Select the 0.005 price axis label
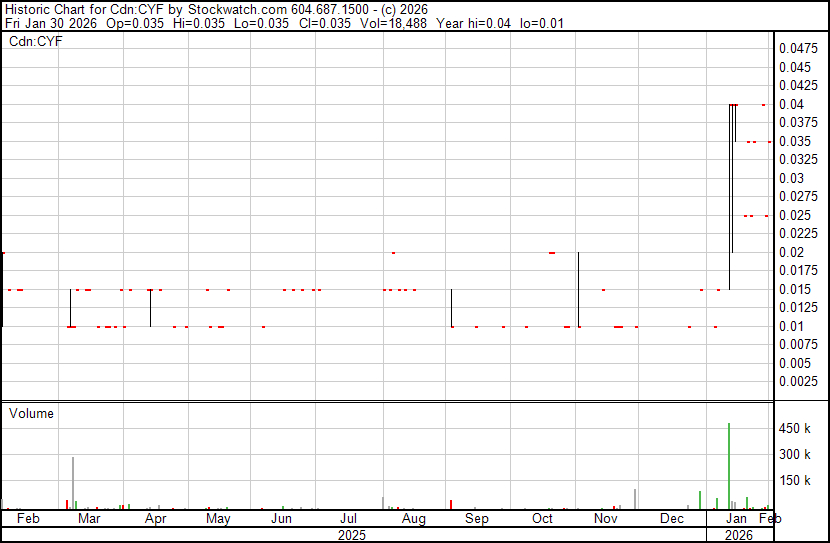830x543 pixels. 795,364
